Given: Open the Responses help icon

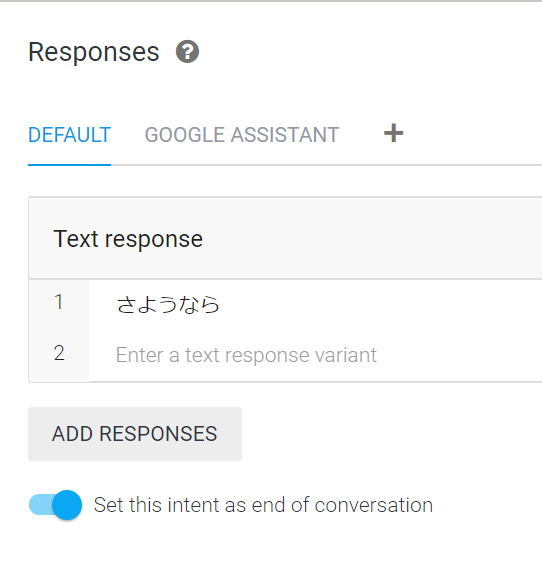Looking at the screenshot, I should point(187,52).
